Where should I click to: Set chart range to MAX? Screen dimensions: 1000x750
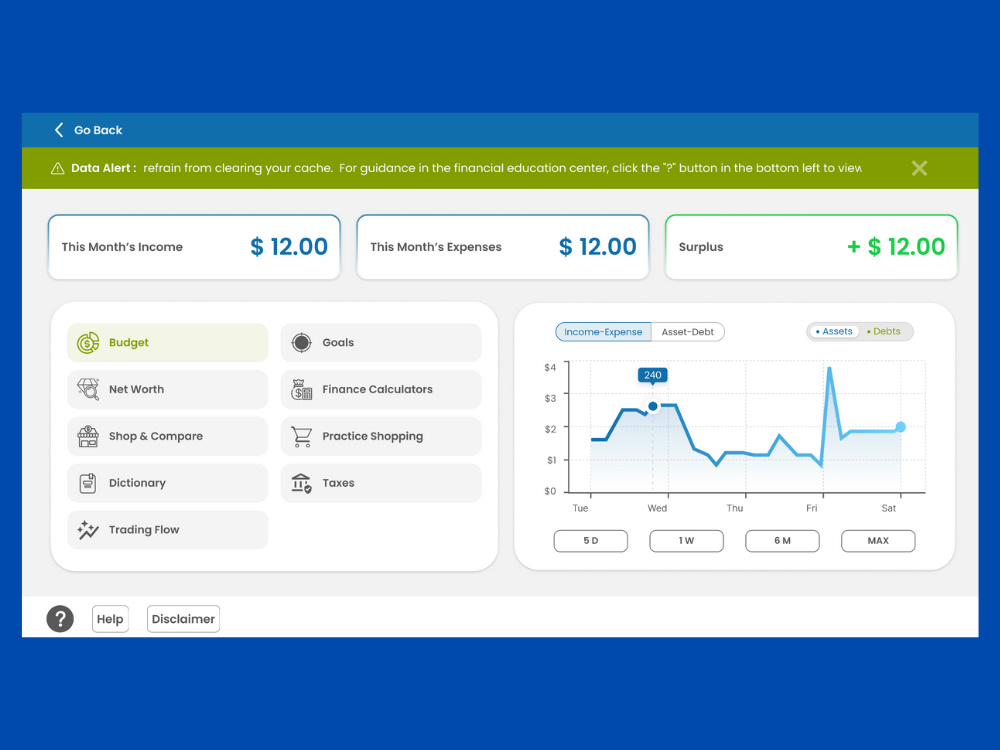[878, 541]
